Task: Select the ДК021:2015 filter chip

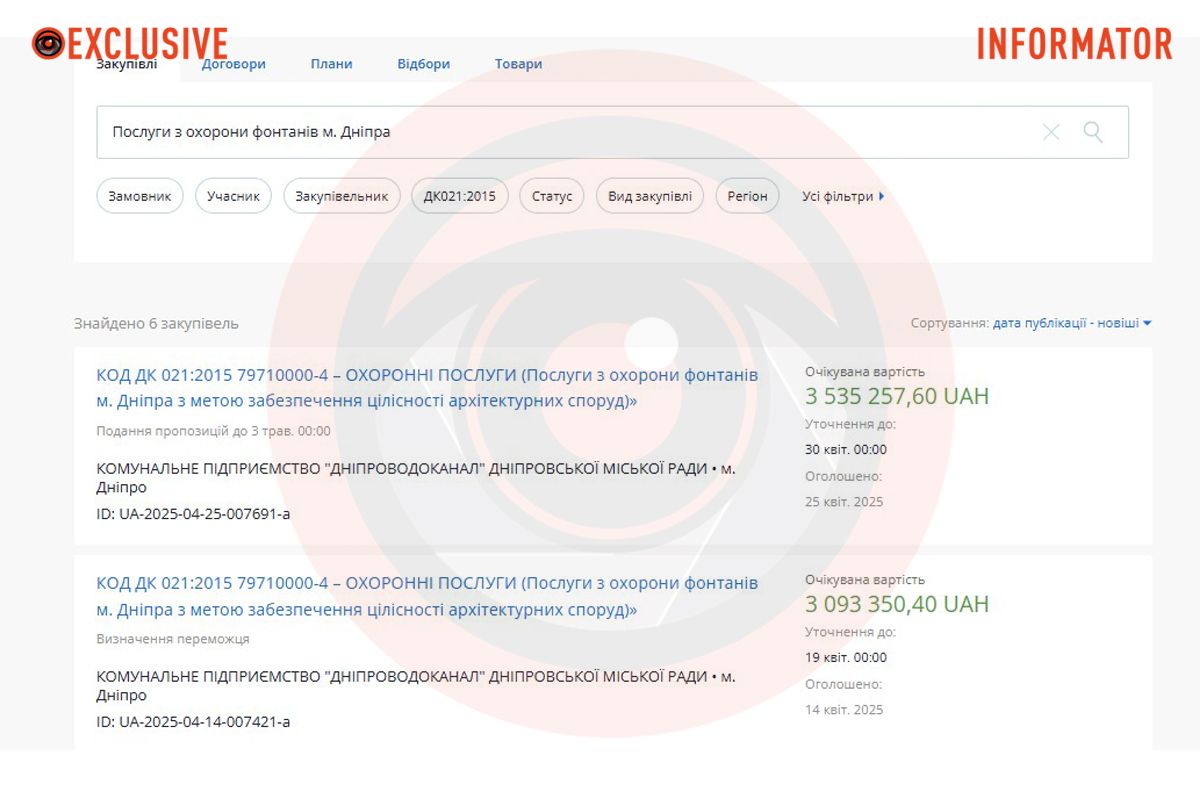Action: pos(460,196)
